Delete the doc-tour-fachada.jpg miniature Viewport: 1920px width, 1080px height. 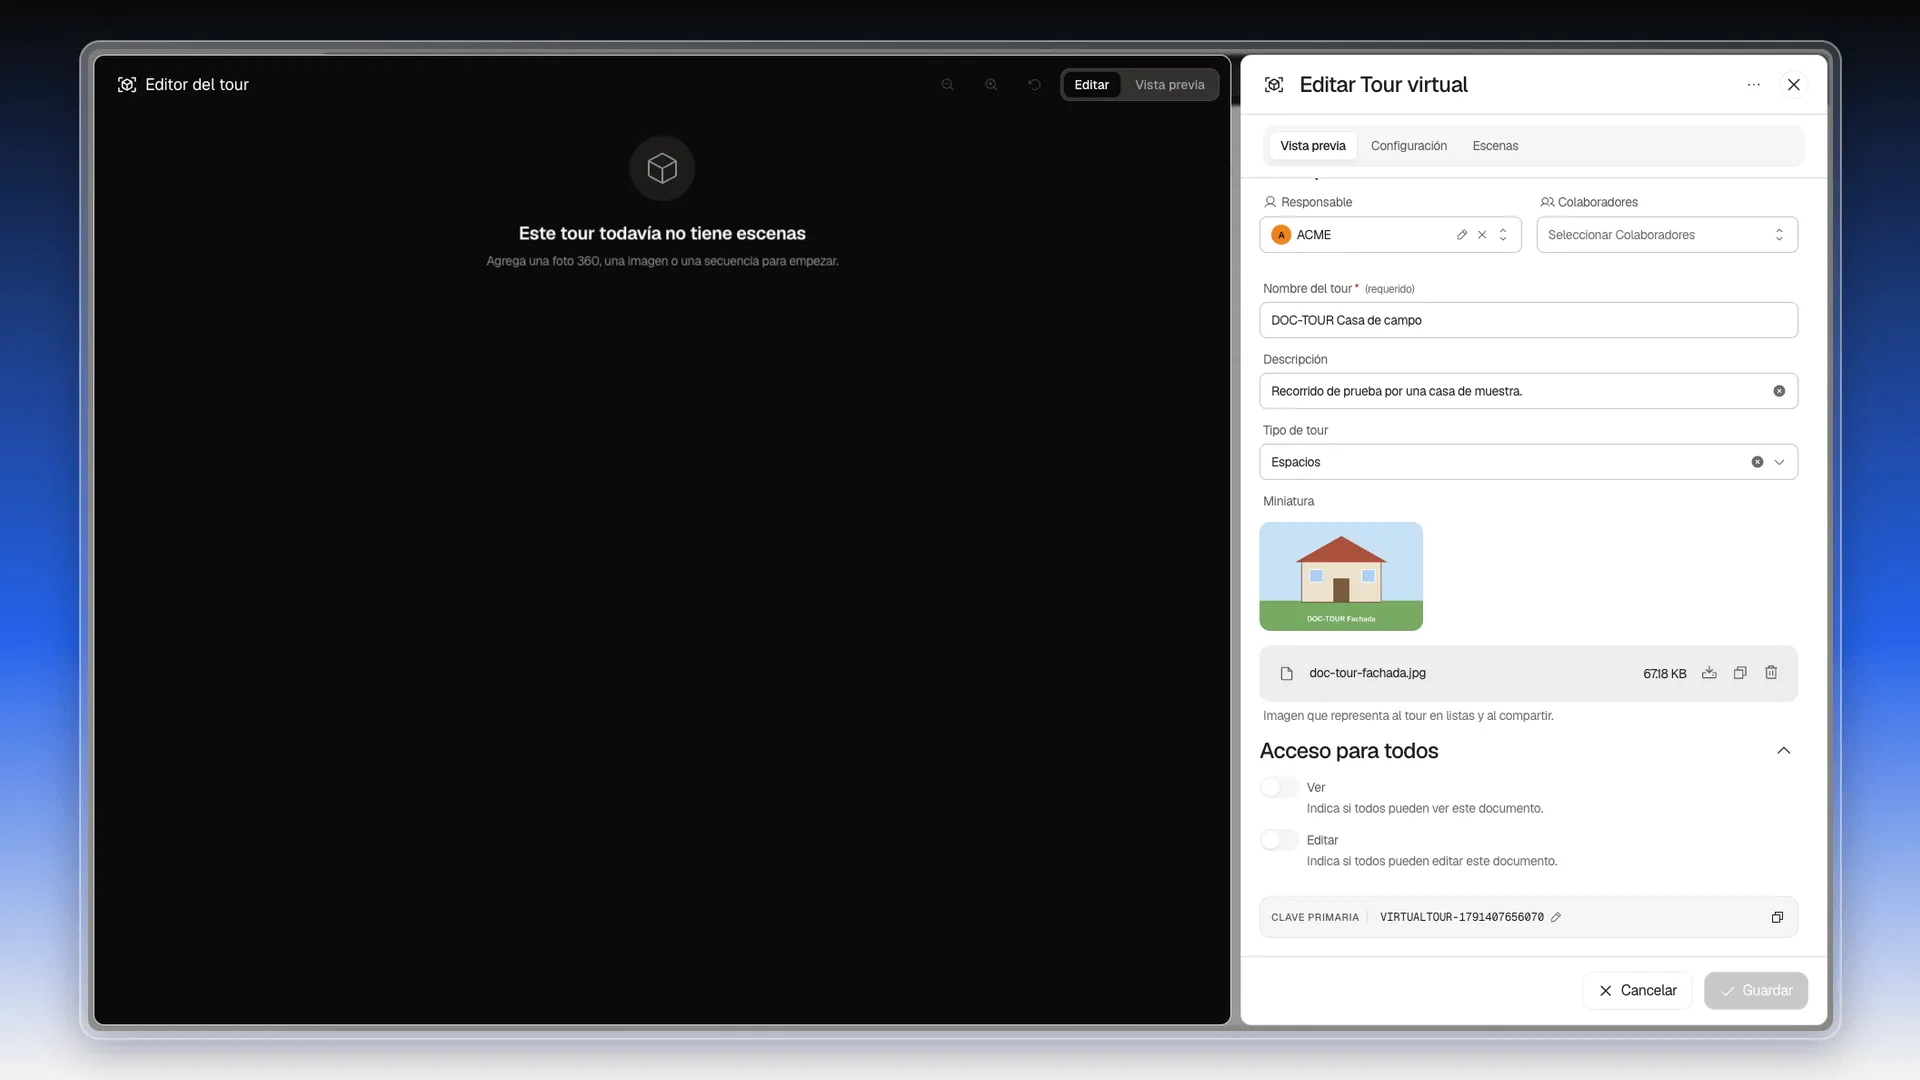tap(1771, 673)
